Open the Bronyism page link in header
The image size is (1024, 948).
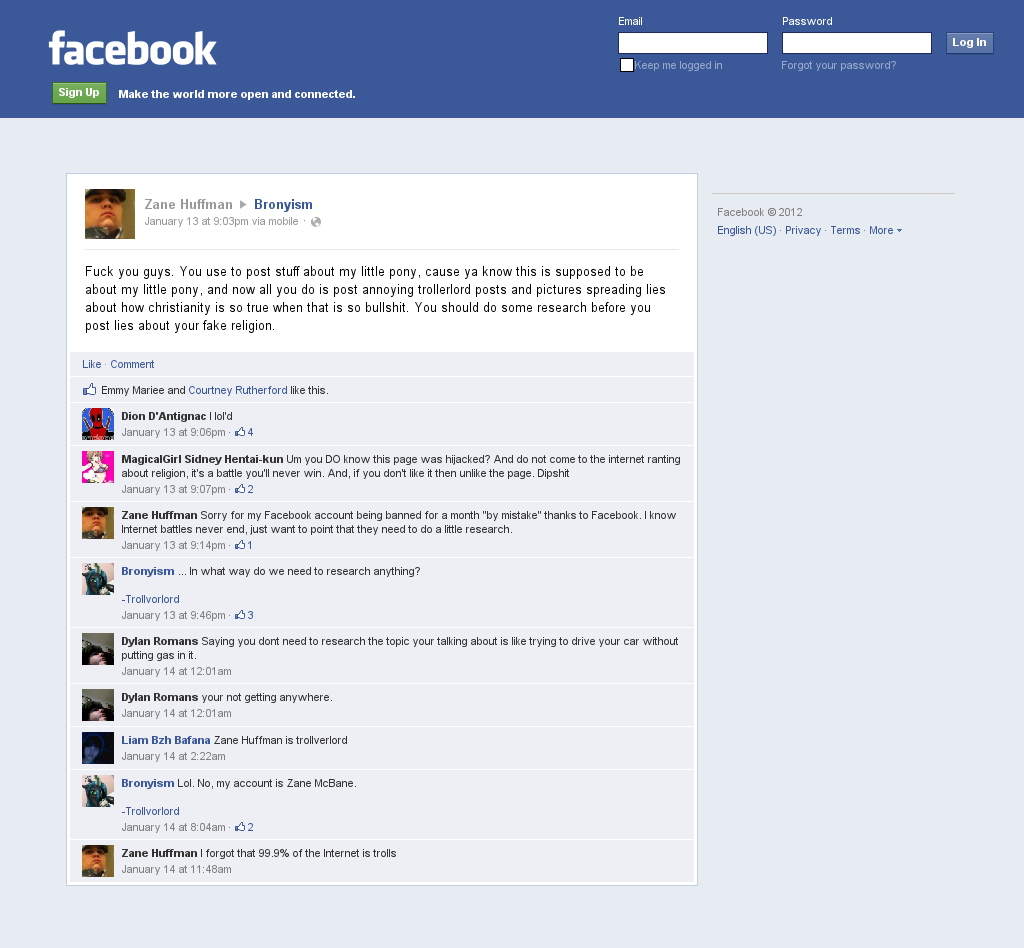point(283,204)
